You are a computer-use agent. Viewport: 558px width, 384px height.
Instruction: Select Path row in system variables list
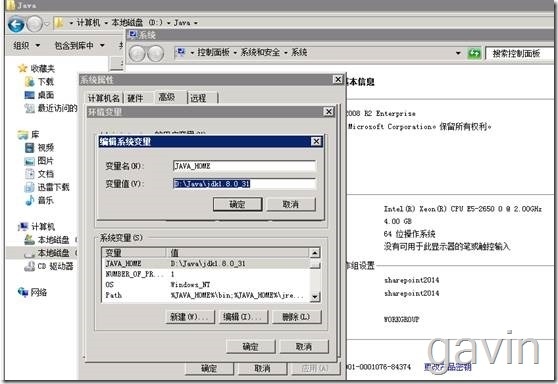[206, 295]
